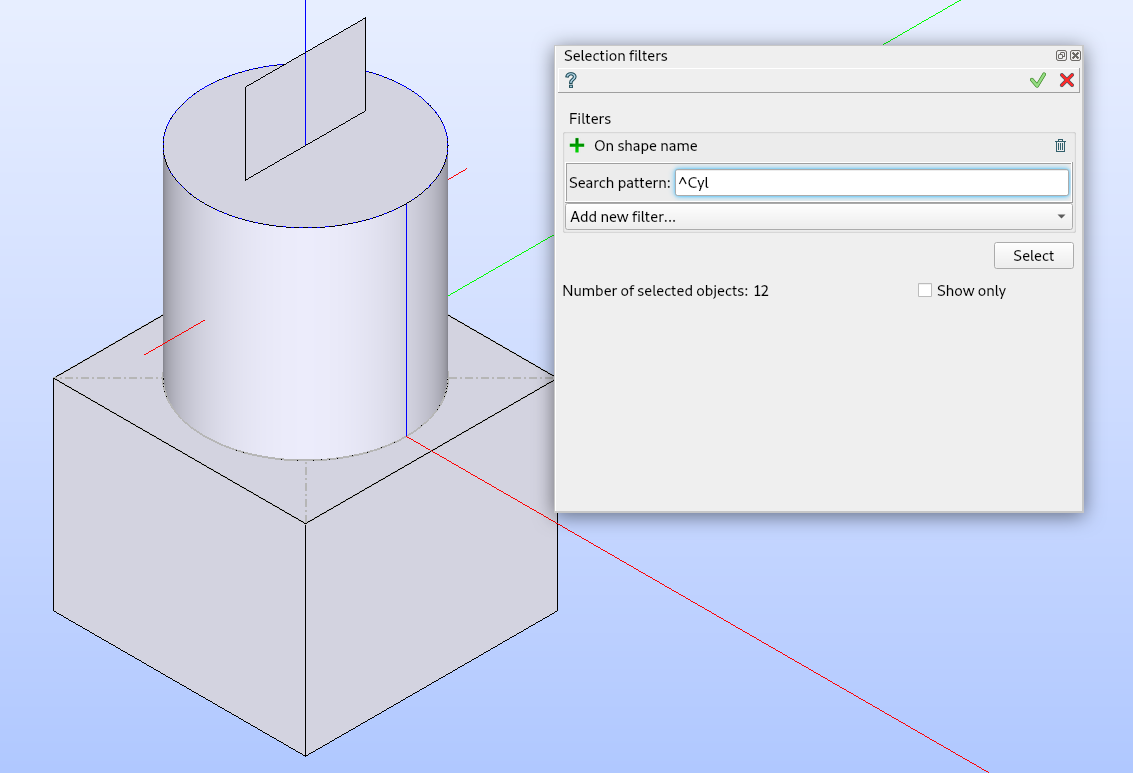Apply the selection with the green checkmark
This screenshot has width=1133, height=773.
tap(1037, 80)
